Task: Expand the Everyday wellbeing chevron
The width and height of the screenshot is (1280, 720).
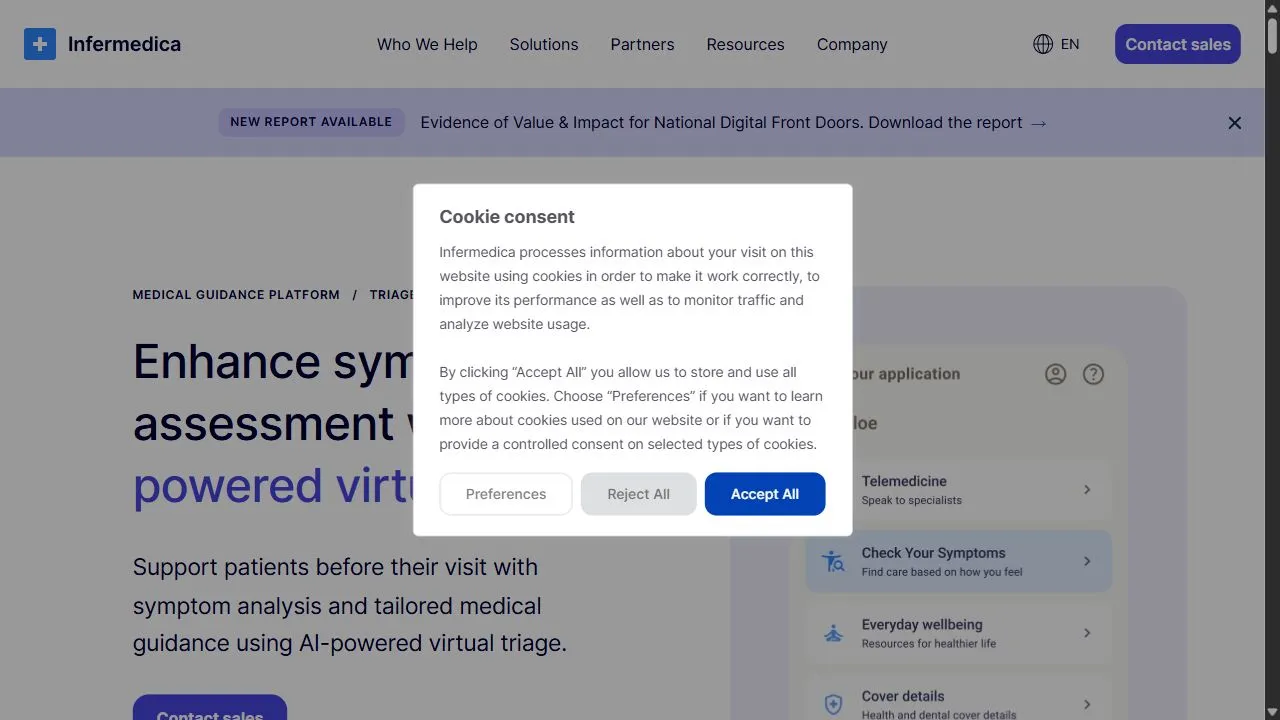Action: [1087, 633]
